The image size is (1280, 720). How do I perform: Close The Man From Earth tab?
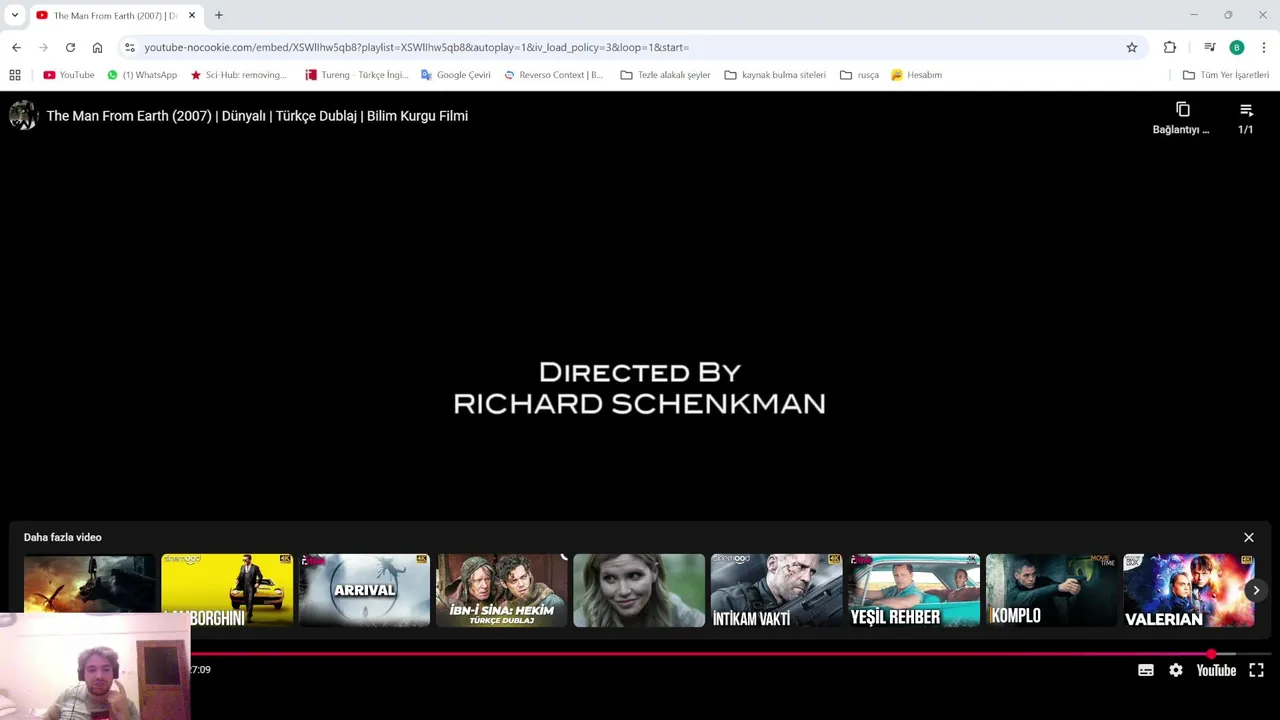[x=192, y=15]
